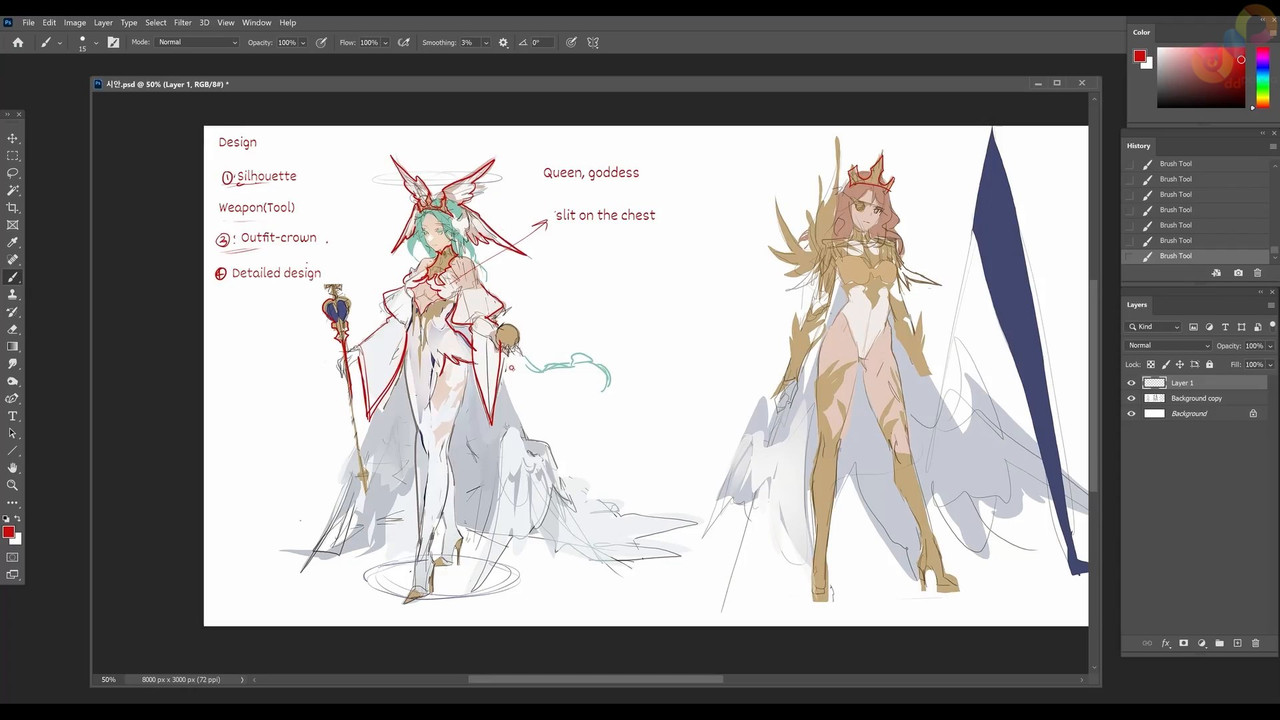1280x720 pixels.
Task: Open layer blend mode Normal dropdown
Action: coord(1168,346)
